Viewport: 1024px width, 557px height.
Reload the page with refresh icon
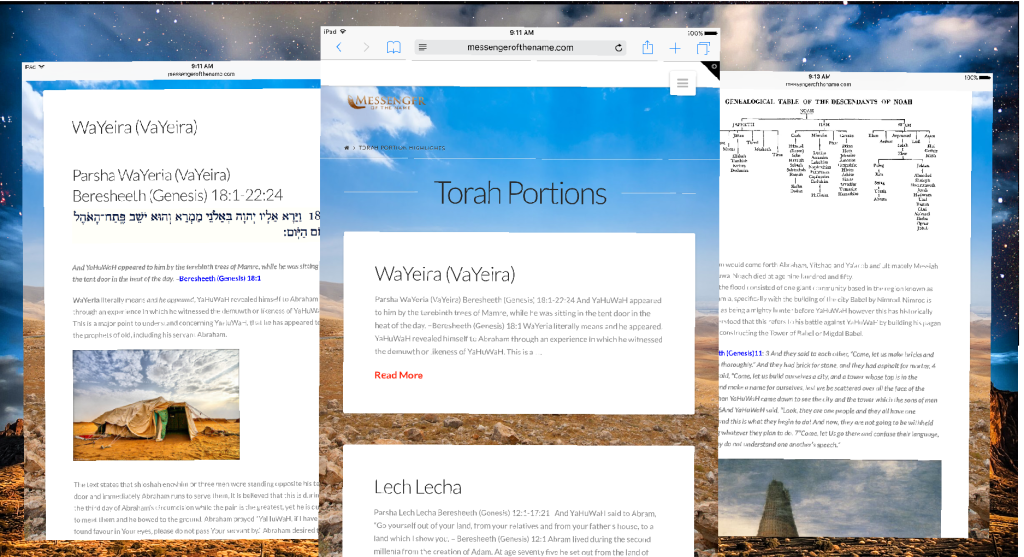[x=619, y=47]
